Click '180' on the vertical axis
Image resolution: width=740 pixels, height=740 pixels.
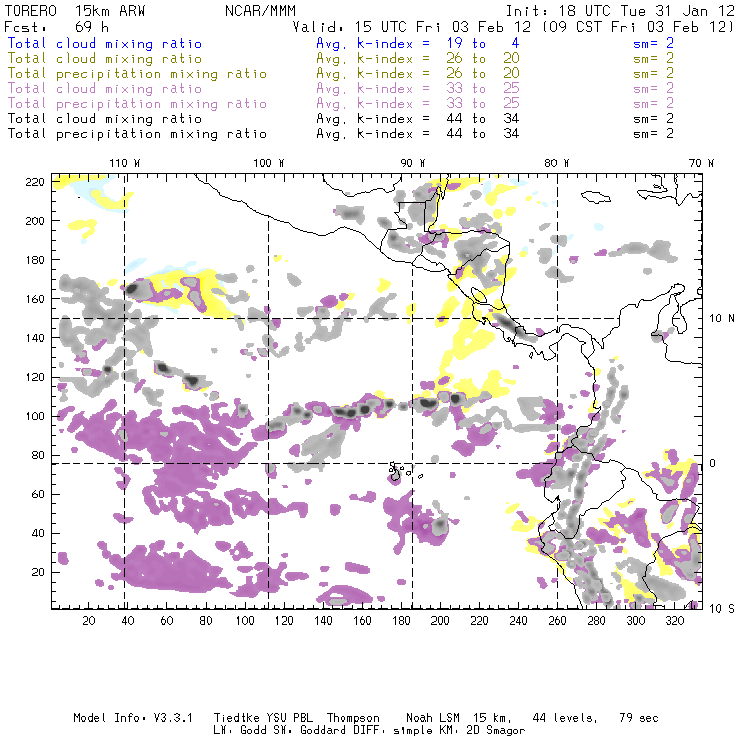35,260
